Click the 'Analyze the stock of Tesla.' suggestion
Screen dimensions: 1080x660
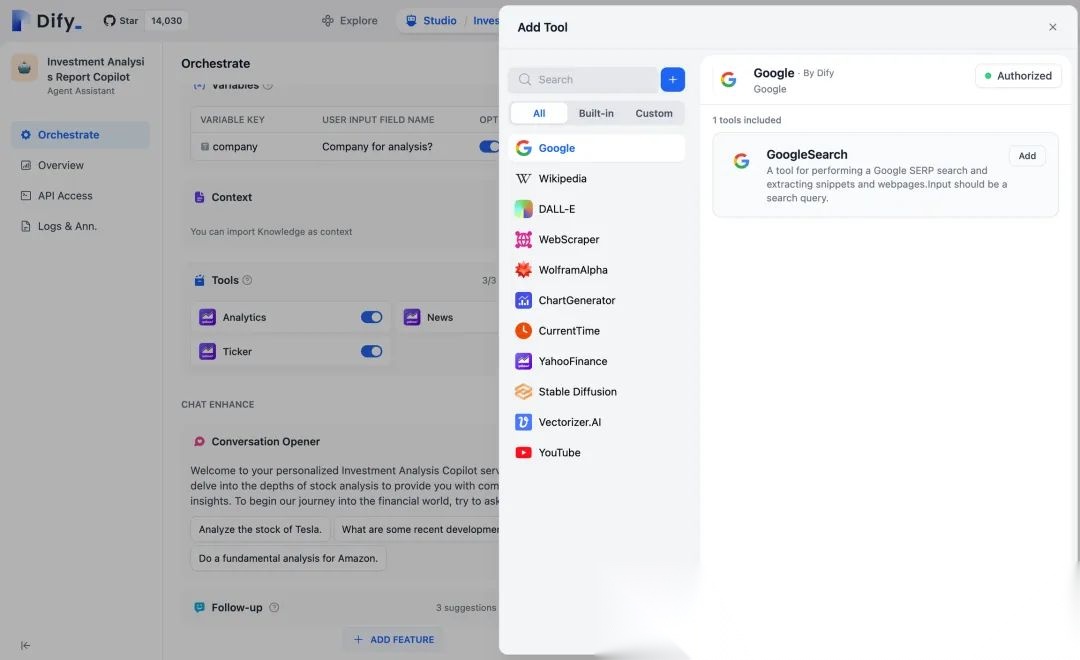pyautogui.click(x=260, y=529)
